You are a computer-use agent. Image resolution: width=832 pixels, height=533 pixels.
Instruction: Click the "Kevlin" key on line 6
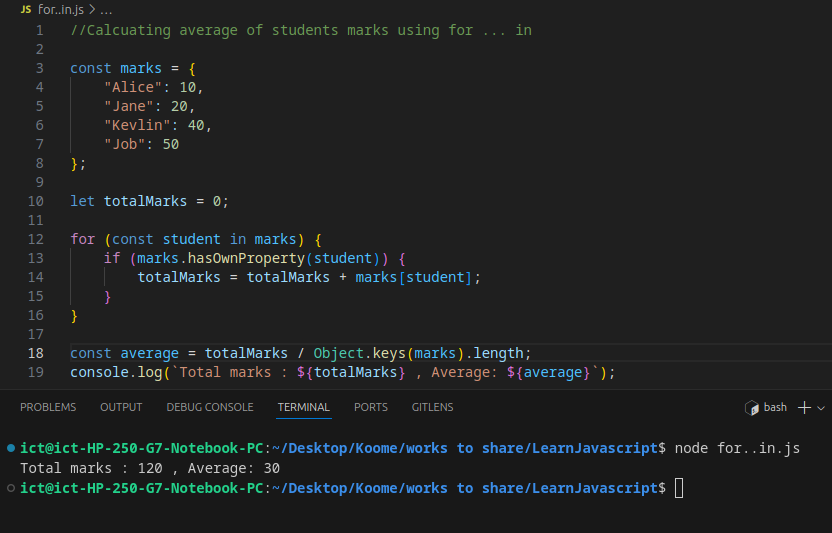click(x=137, y=125)
